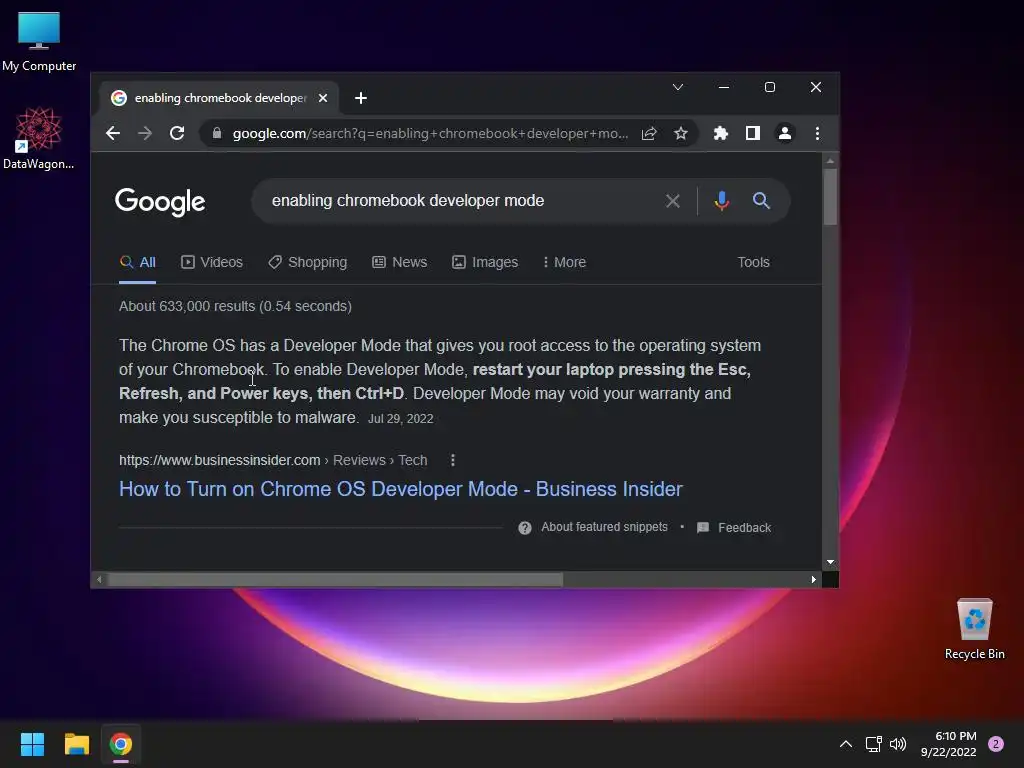
Task: Open a new tab with the plus button
Action: click(360, 98)
